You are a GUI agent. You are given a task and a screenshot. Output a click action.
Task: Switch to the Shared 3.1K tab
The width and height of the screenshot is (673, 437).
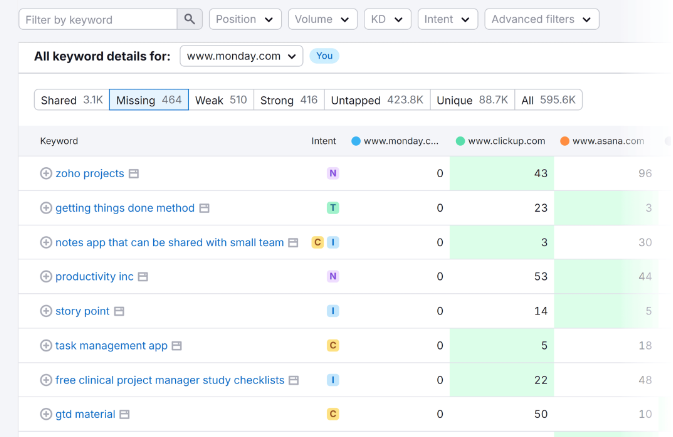click(x=71, y=100)
